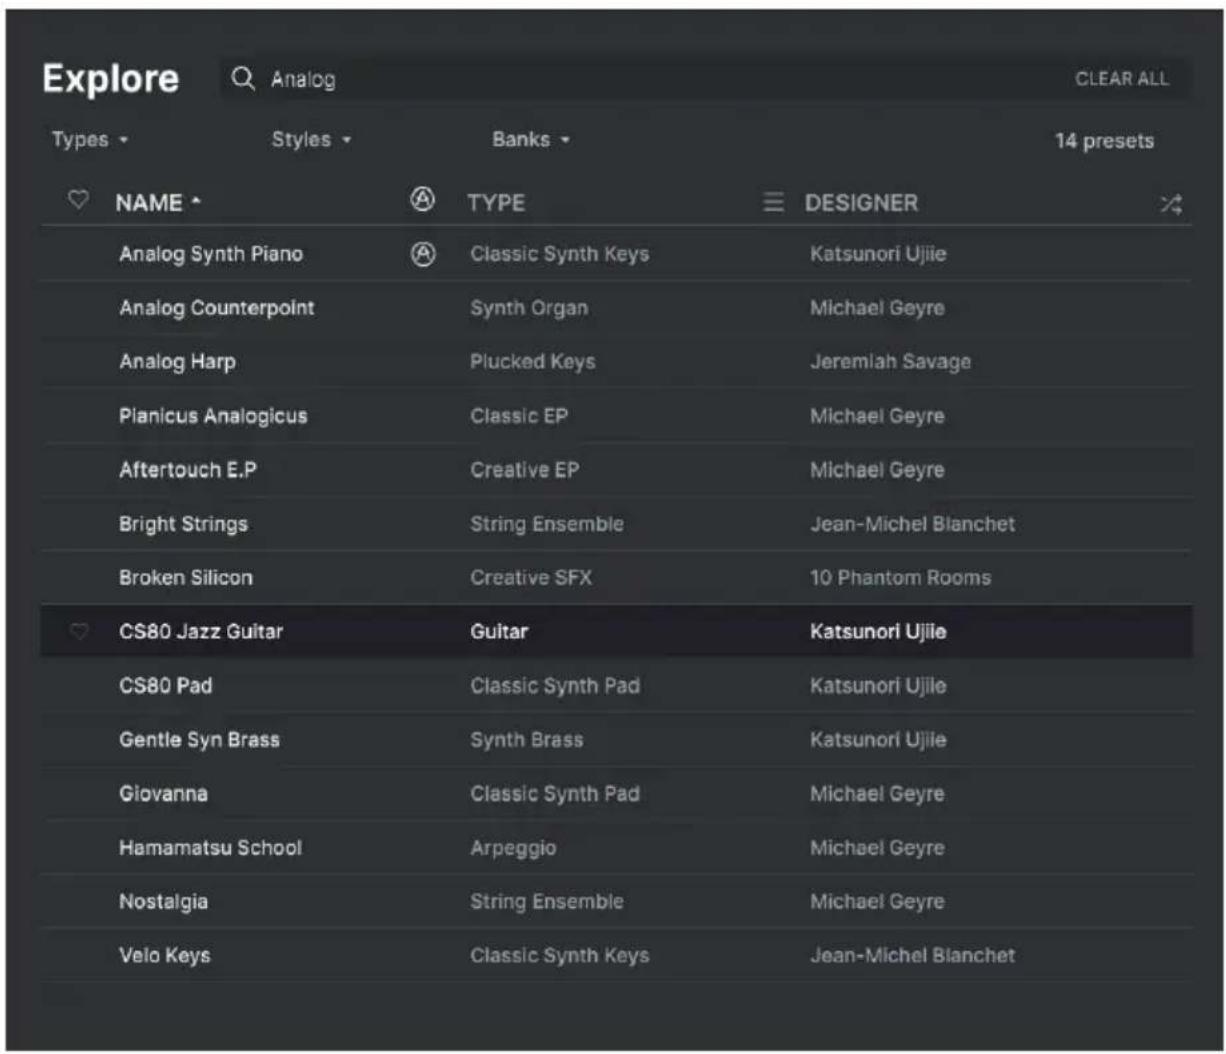Select the Broken Silicon preset

pos(616,578)
